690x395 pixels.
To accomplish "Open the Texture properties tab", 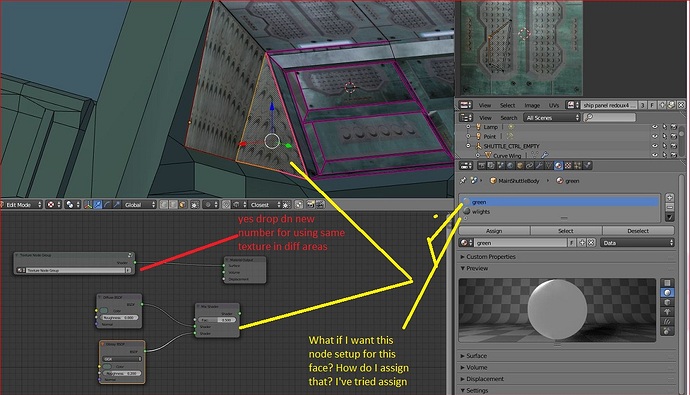I will [568, 166].
